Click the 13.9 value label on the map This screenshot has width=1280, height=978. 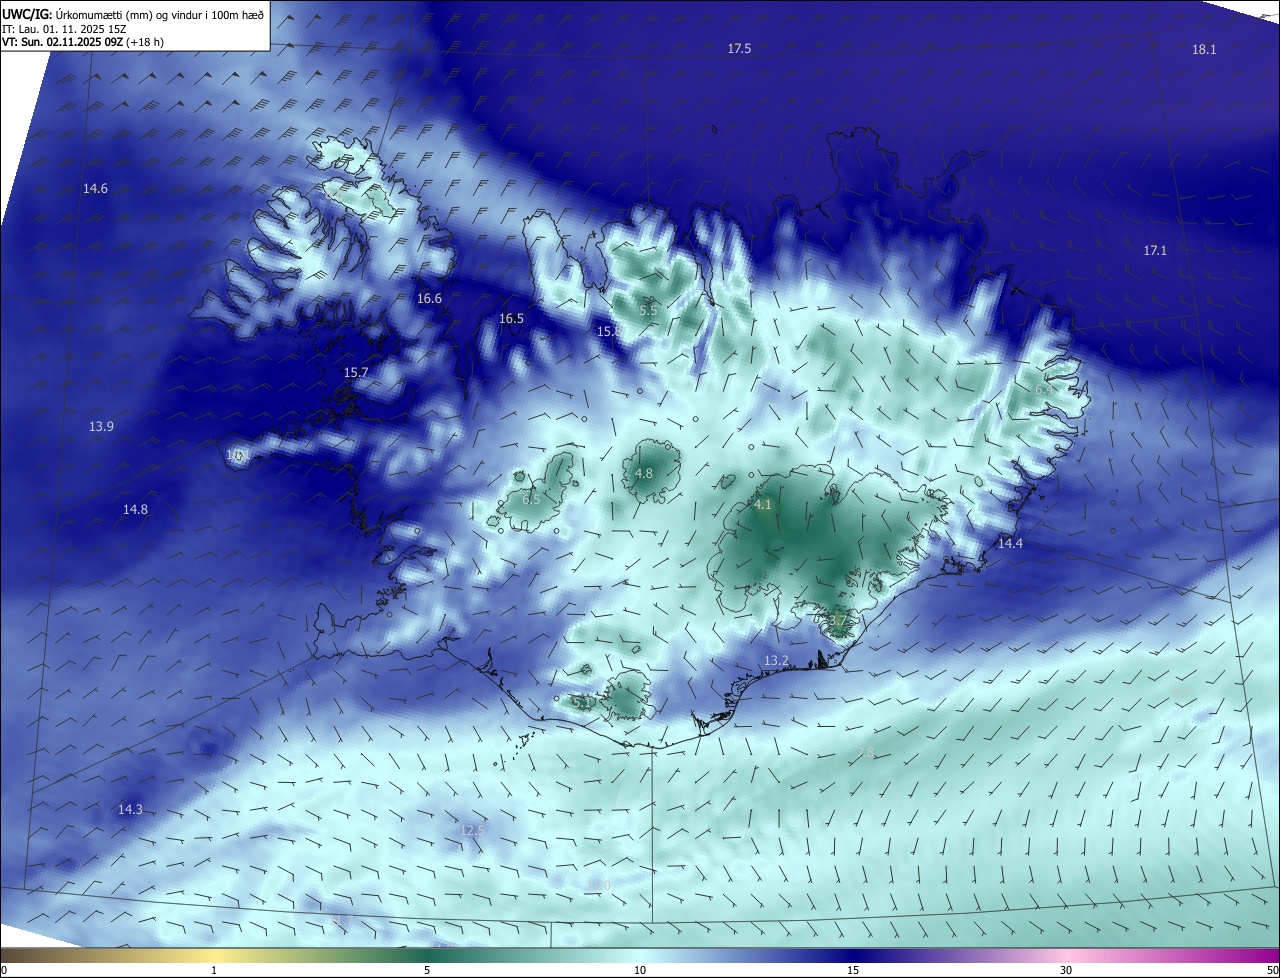101,427
